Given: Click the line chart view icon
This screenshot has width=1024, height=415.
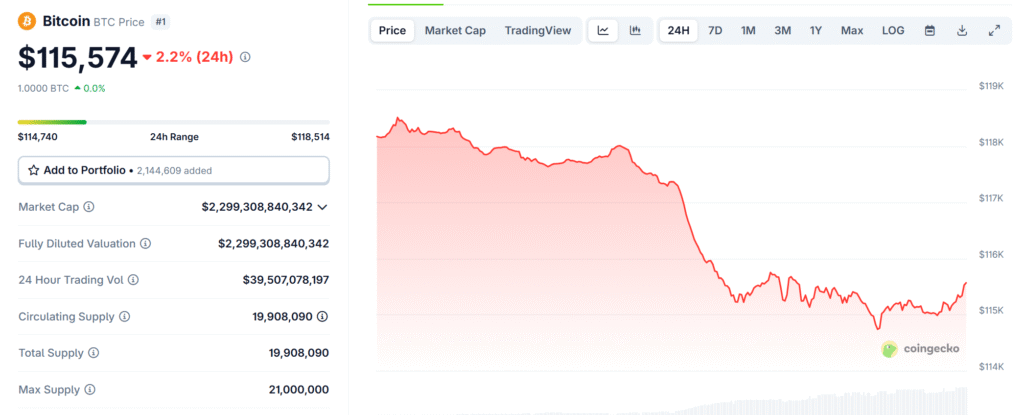Looking at the screenshot, I should coord(603,31).
